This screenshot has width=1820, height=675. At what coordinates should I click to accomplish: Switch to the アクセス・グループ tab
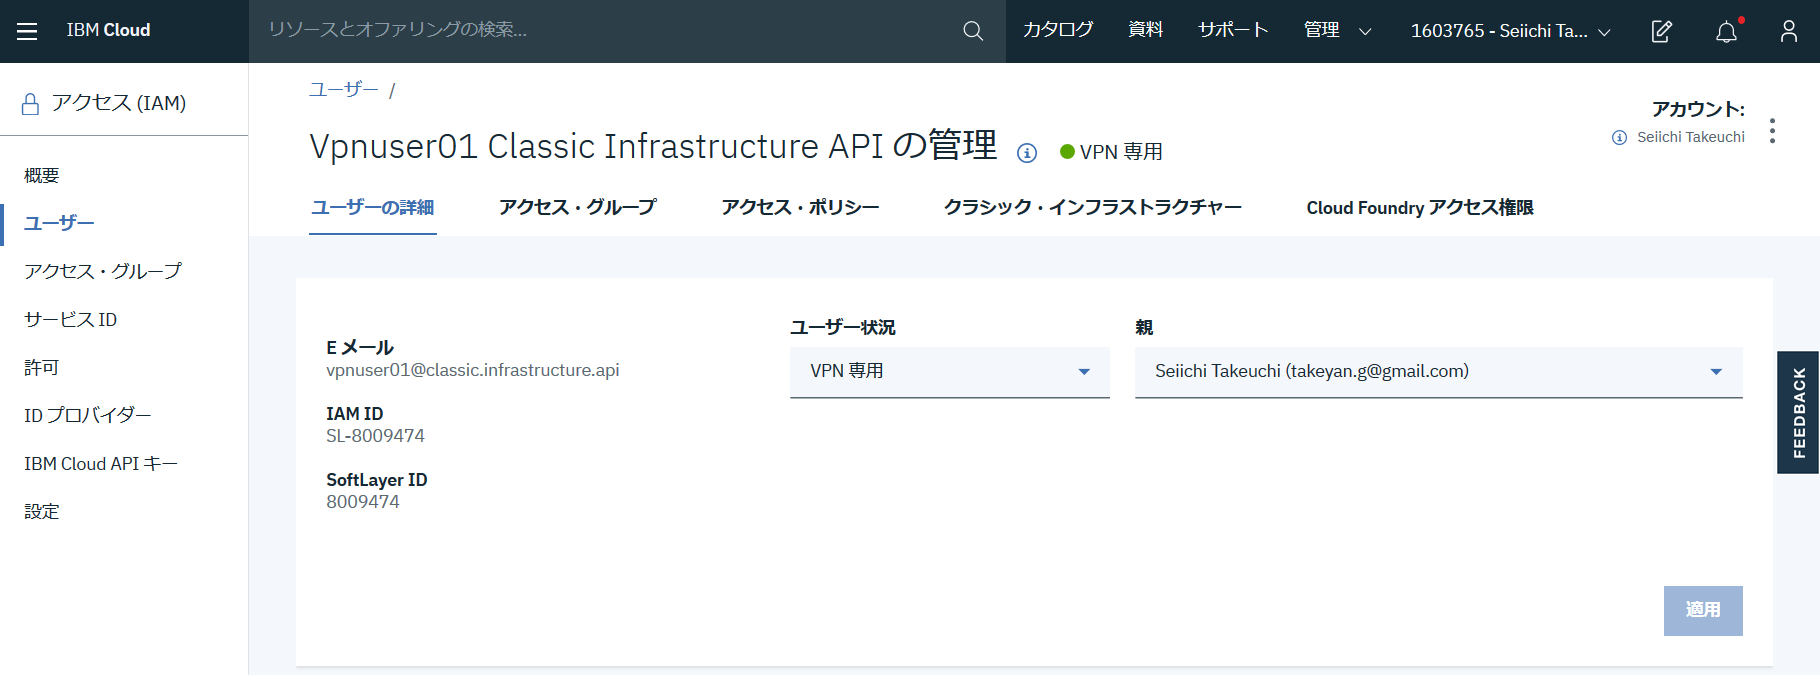(578, 208)
